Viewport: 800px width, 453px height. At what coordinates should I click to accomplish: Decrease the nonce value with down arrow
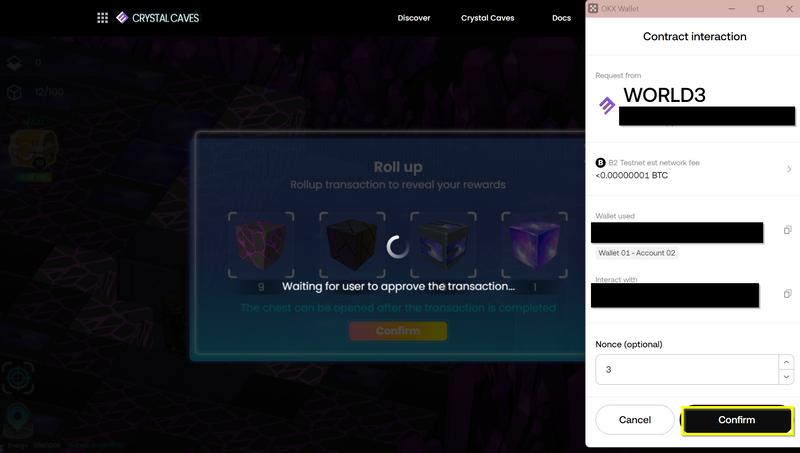786,376
